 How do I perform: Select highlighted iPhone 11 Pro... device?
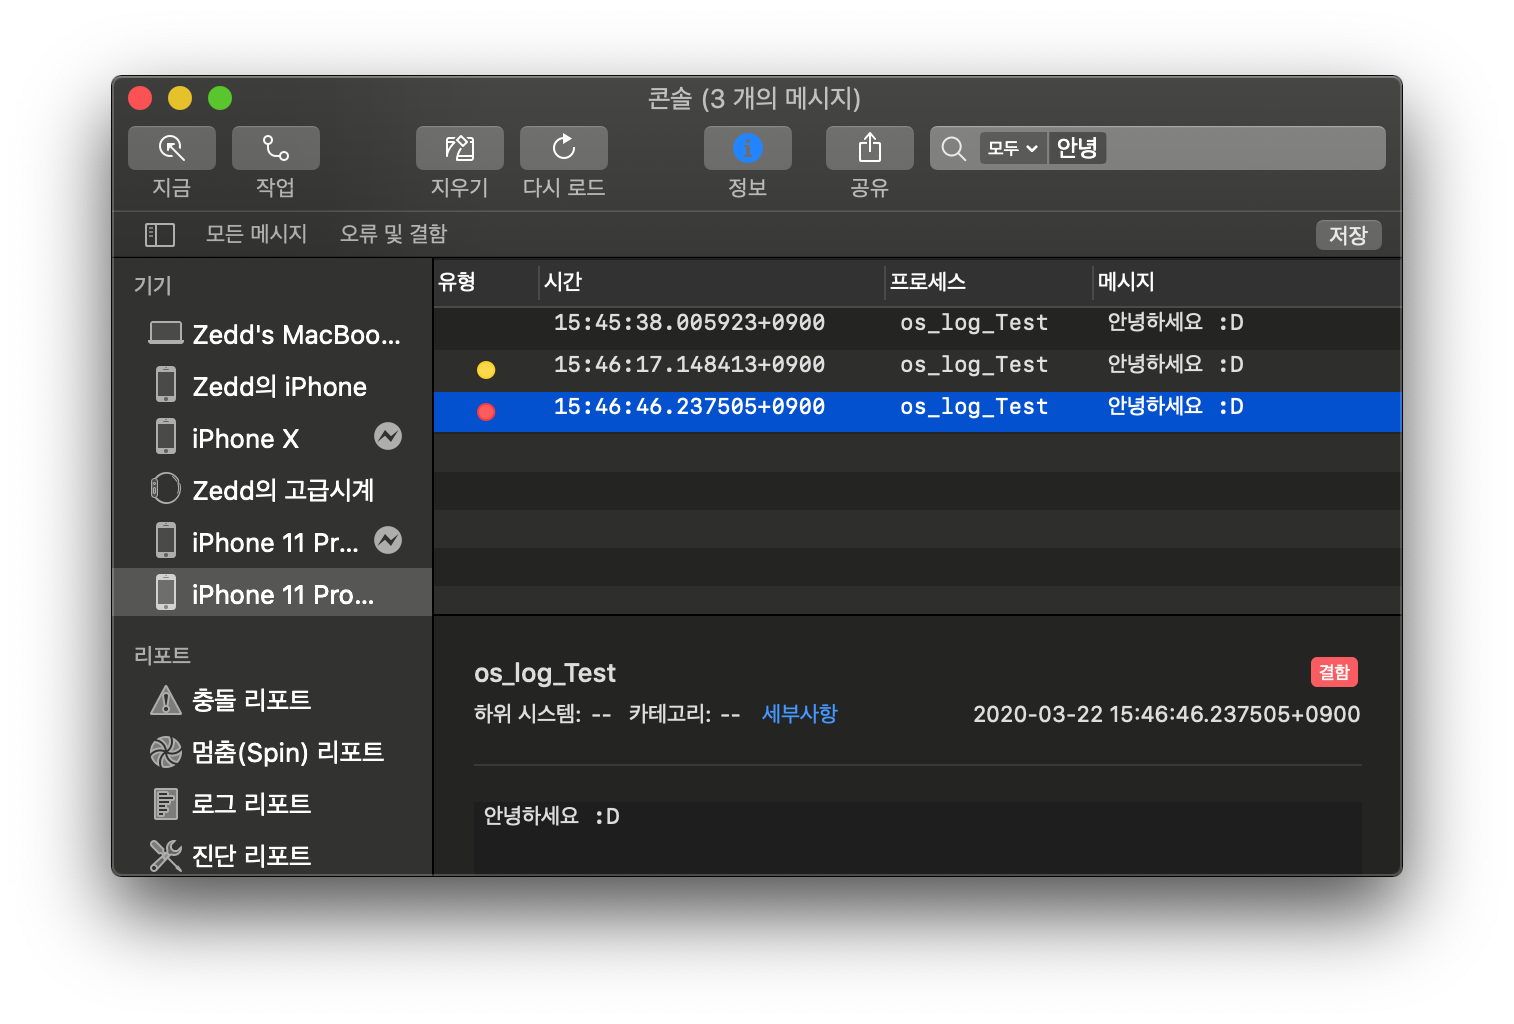point(273,593)
